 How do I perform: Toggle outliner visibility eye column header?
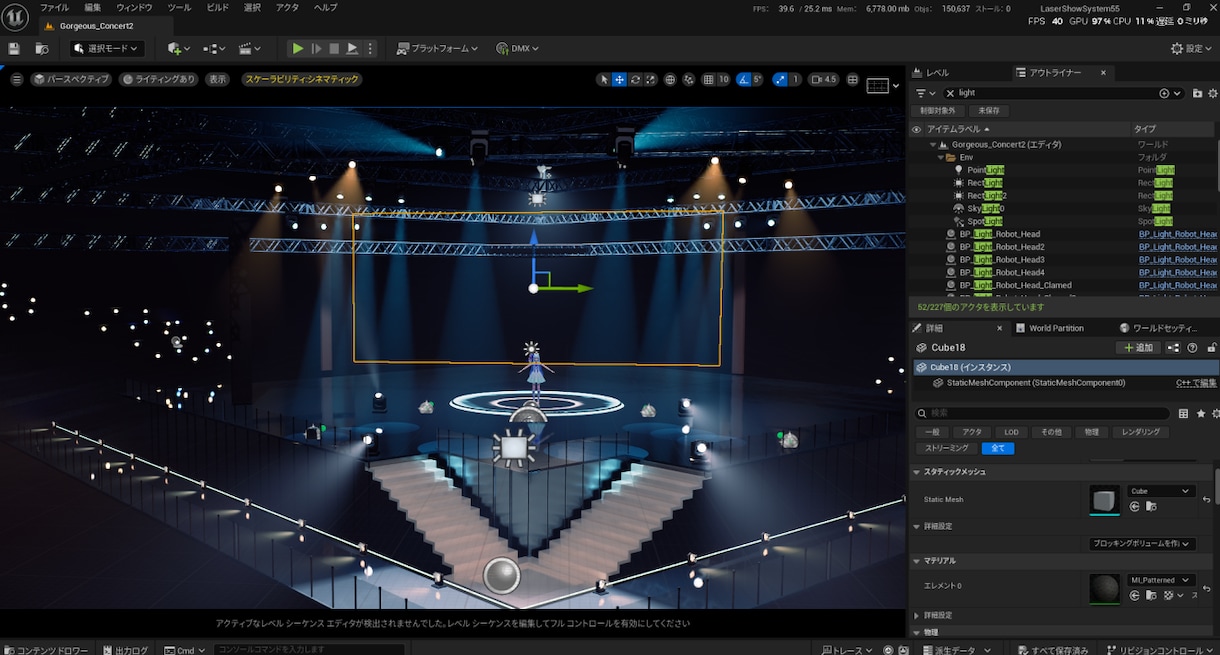(x=916, y=129)
